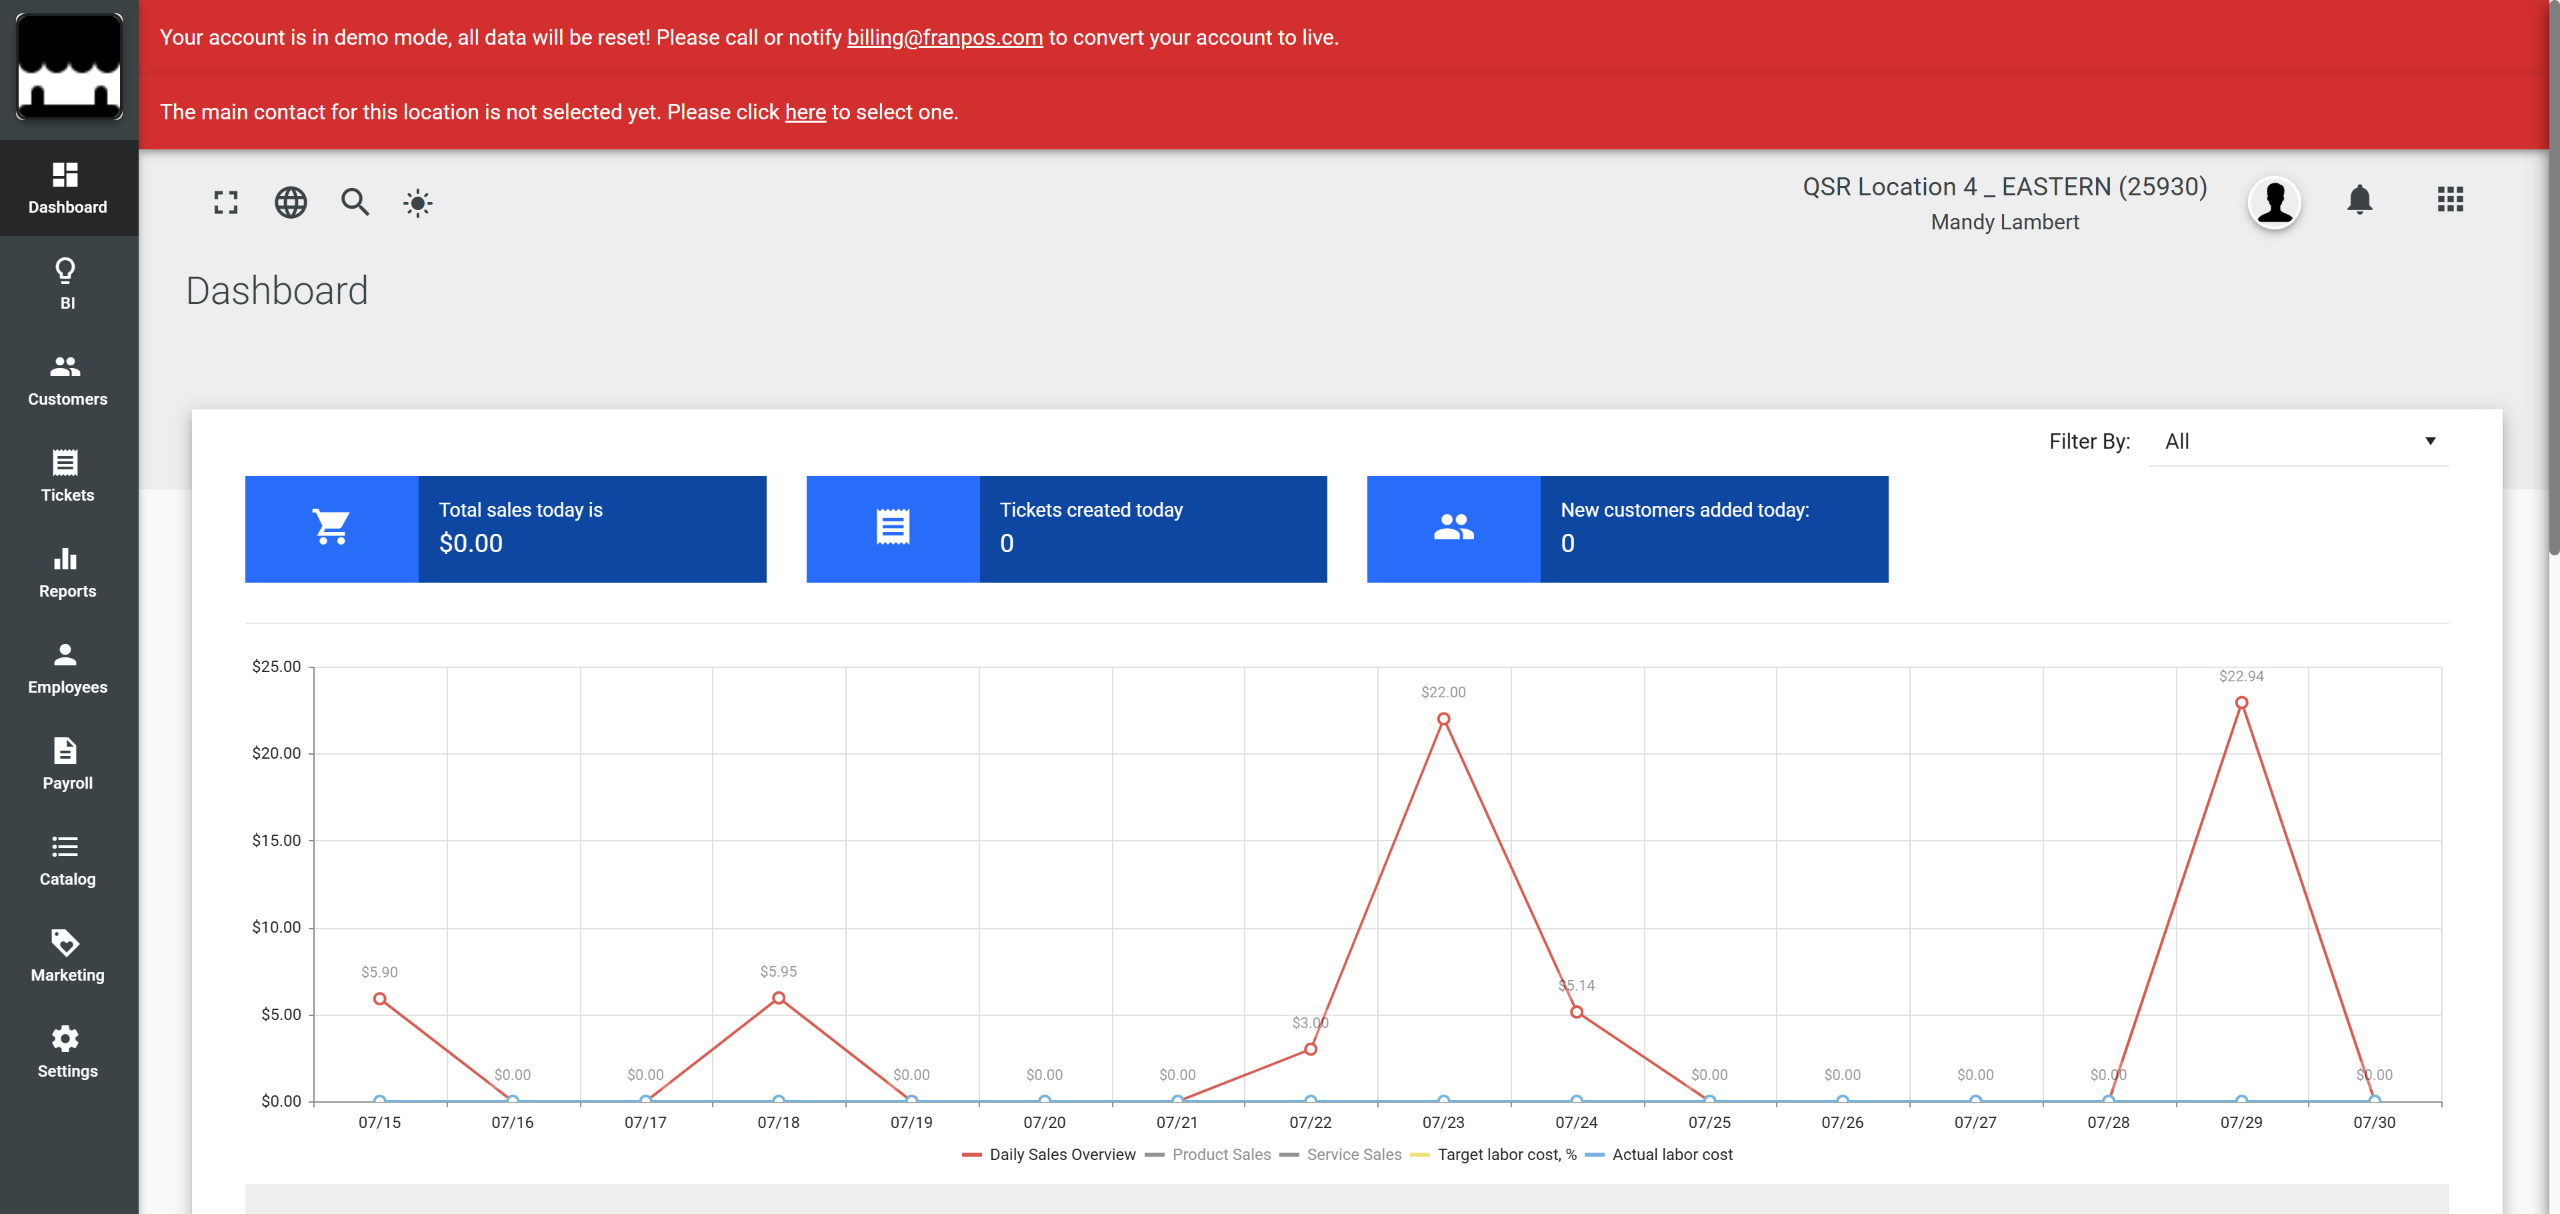Open the apps grid menu

click(x=2450, y=200)
